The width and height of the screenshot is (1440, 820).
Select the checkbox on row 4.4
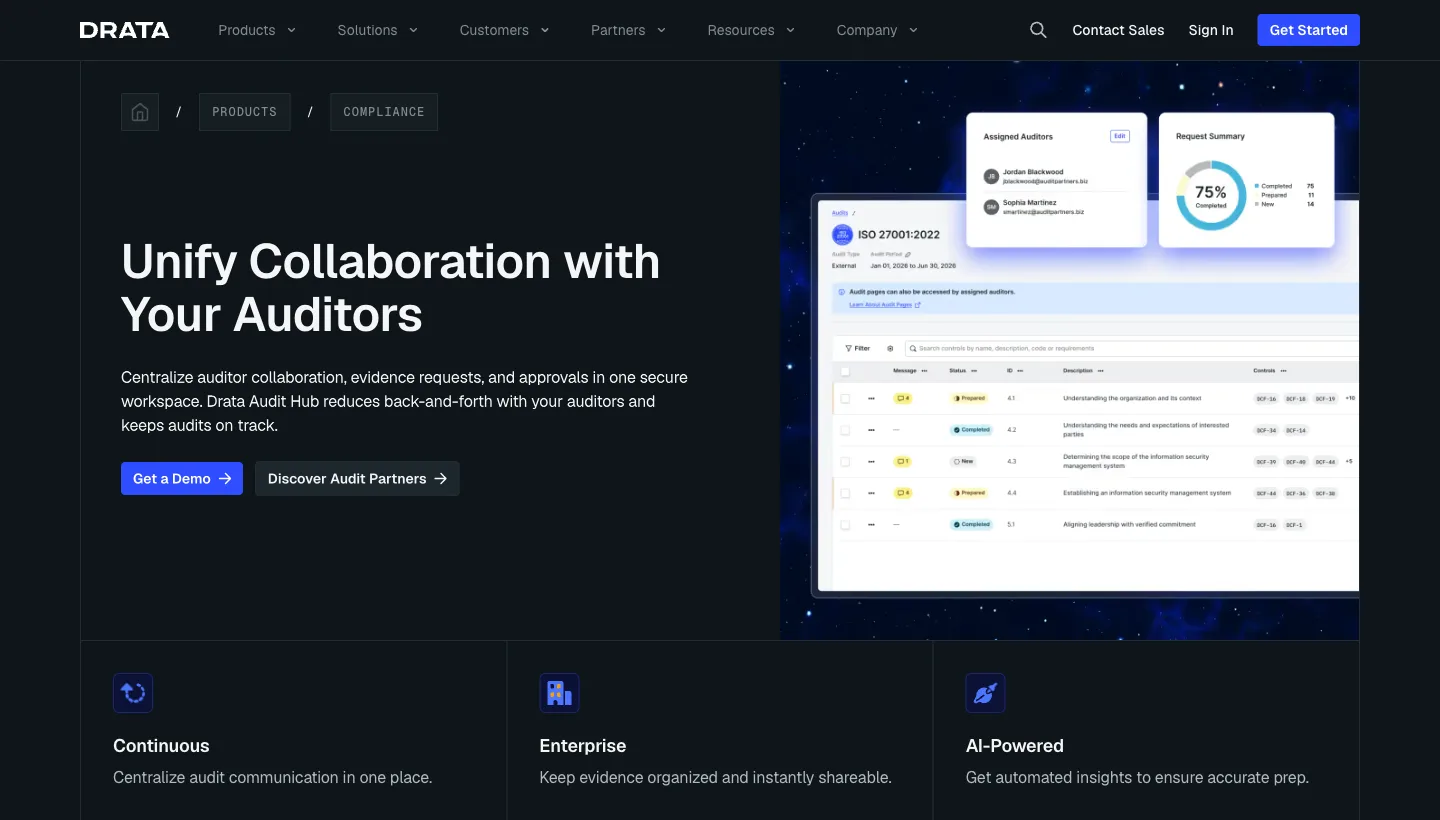pyautogui.click(x=845, y=493)
